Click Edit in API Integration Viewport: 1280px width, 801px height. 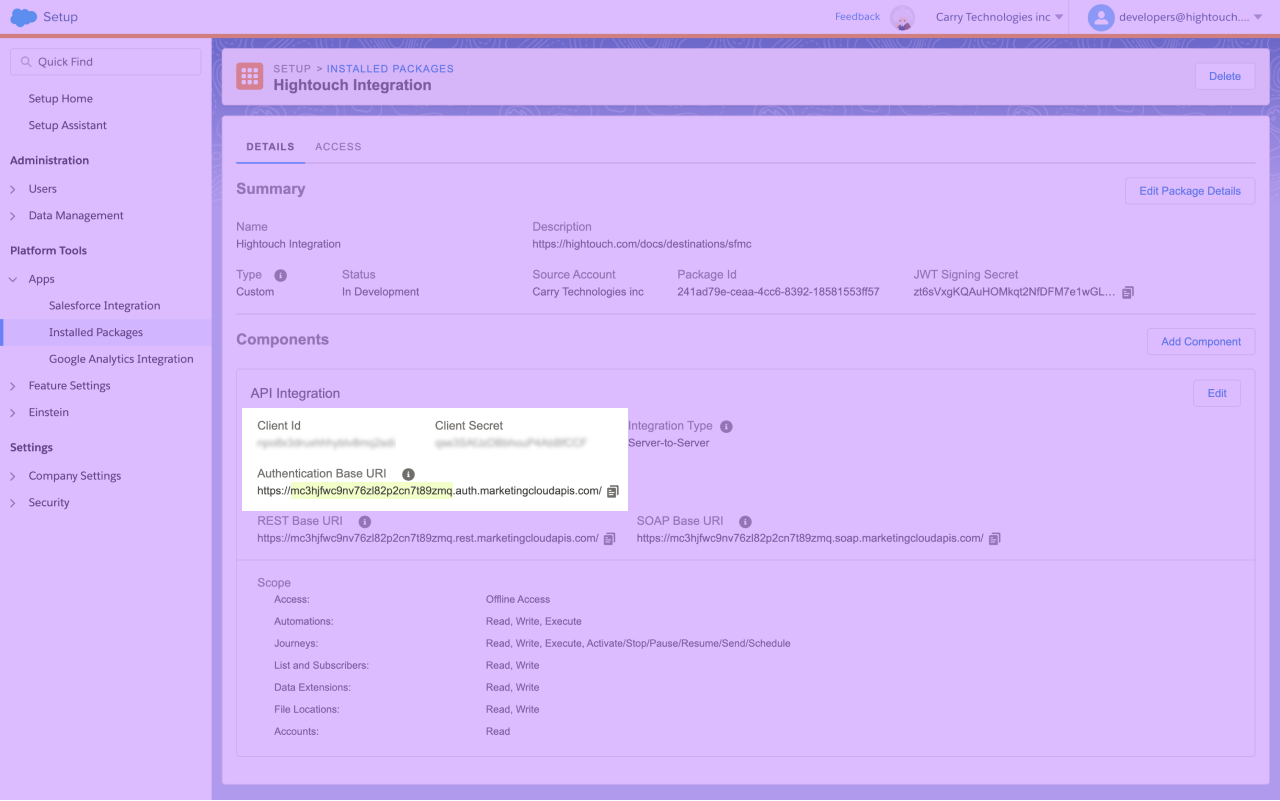click(1217, 393)
